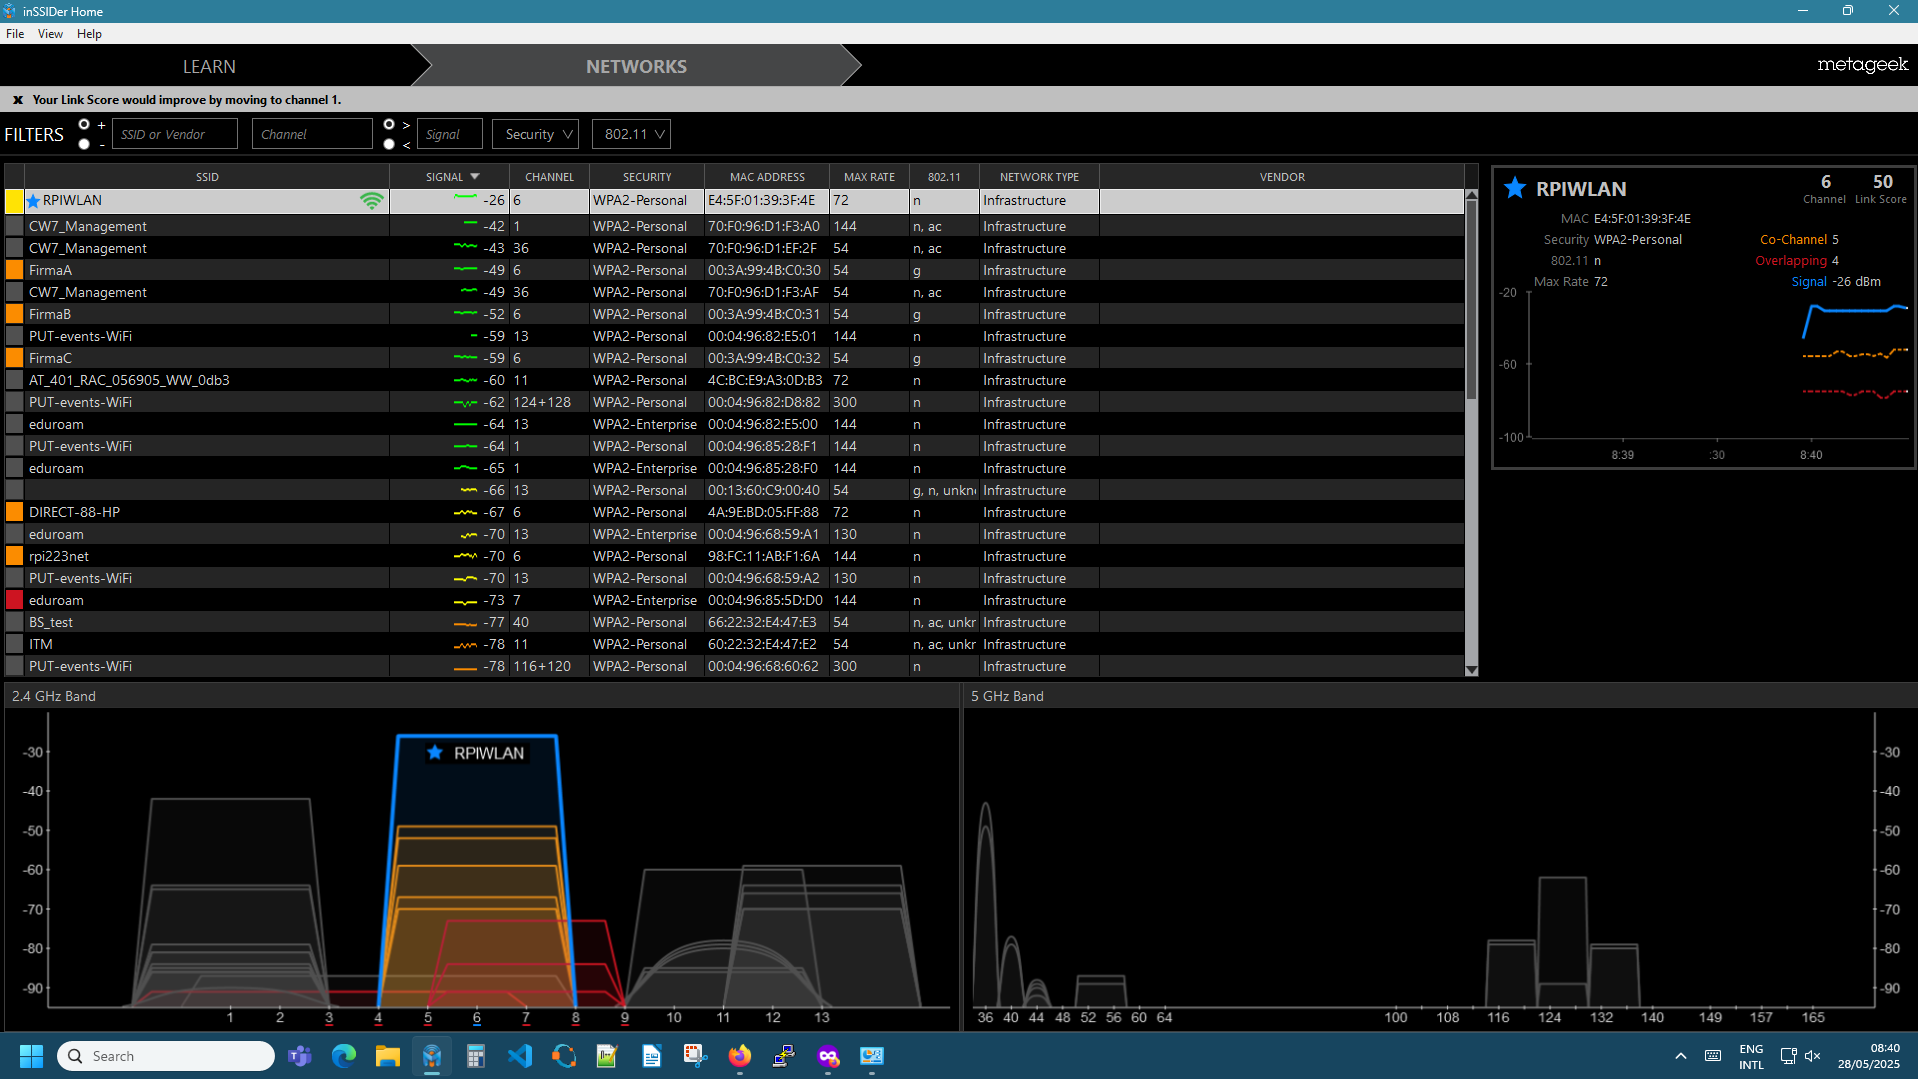This screenshot has width=1918, height=1079.
Task: Click the SSID or Vendor filter field
Action: [x=175, y=134]
